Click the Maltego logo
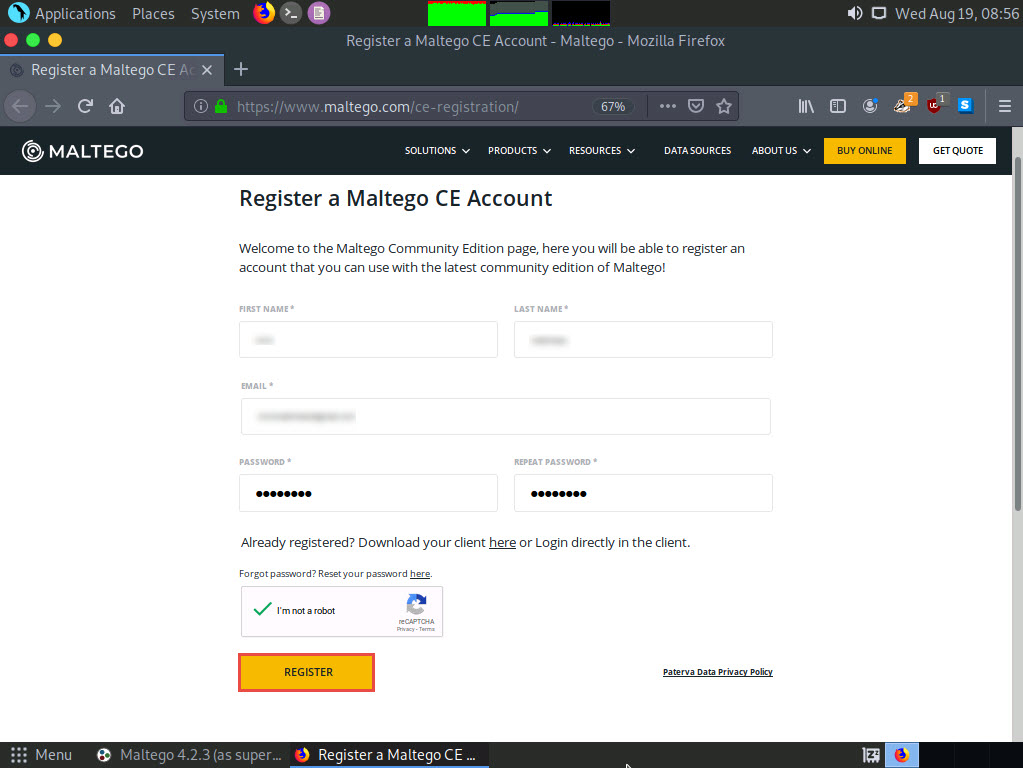Screen dimensions: 1023x768 (x=82, y=151)
